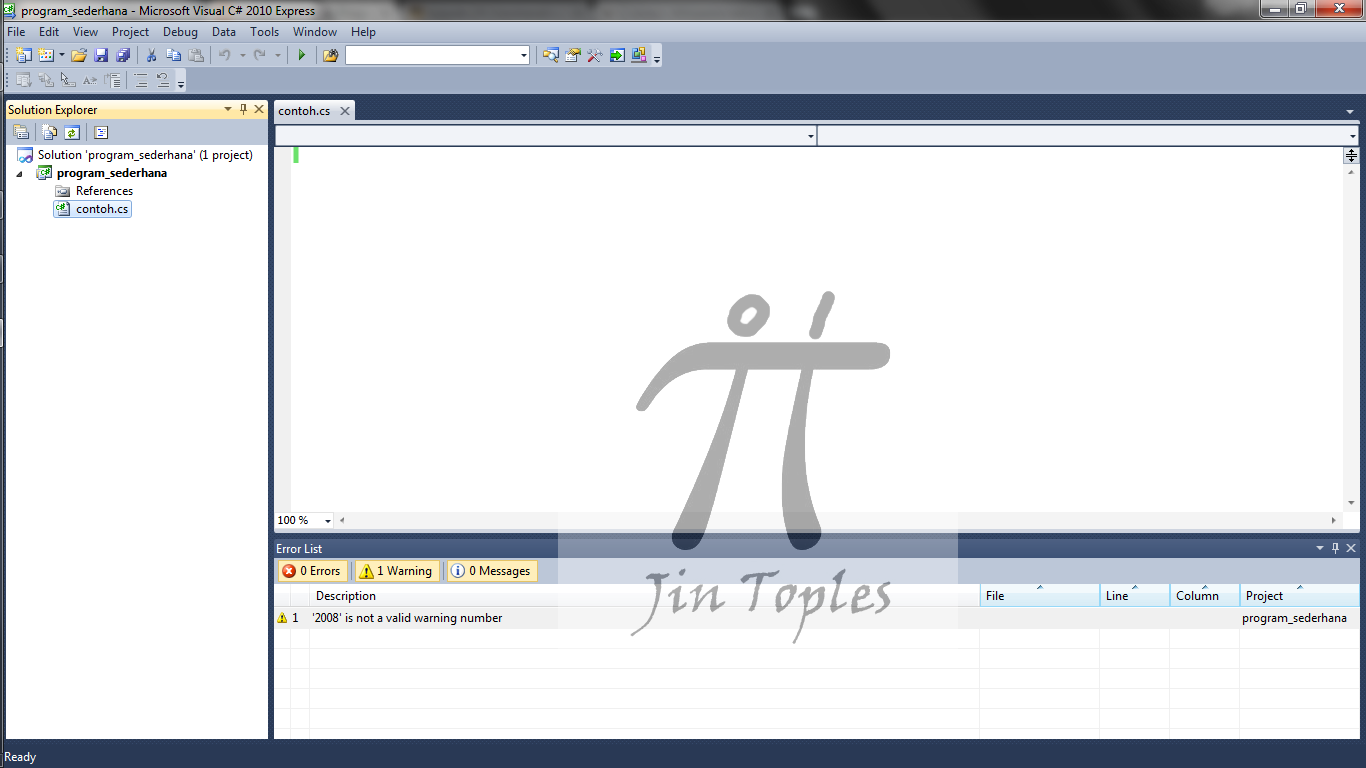The width and height of the screenshot is (1366, 768).
Task: Sort Error List by Description column
Action: pos(645,596)
